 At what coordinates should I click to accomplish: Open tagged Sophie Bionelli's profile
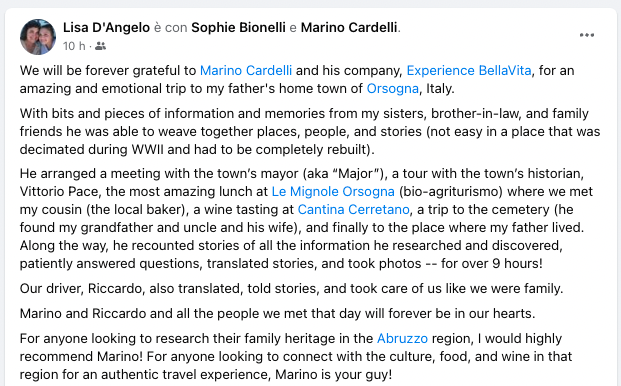pos(238,27)
